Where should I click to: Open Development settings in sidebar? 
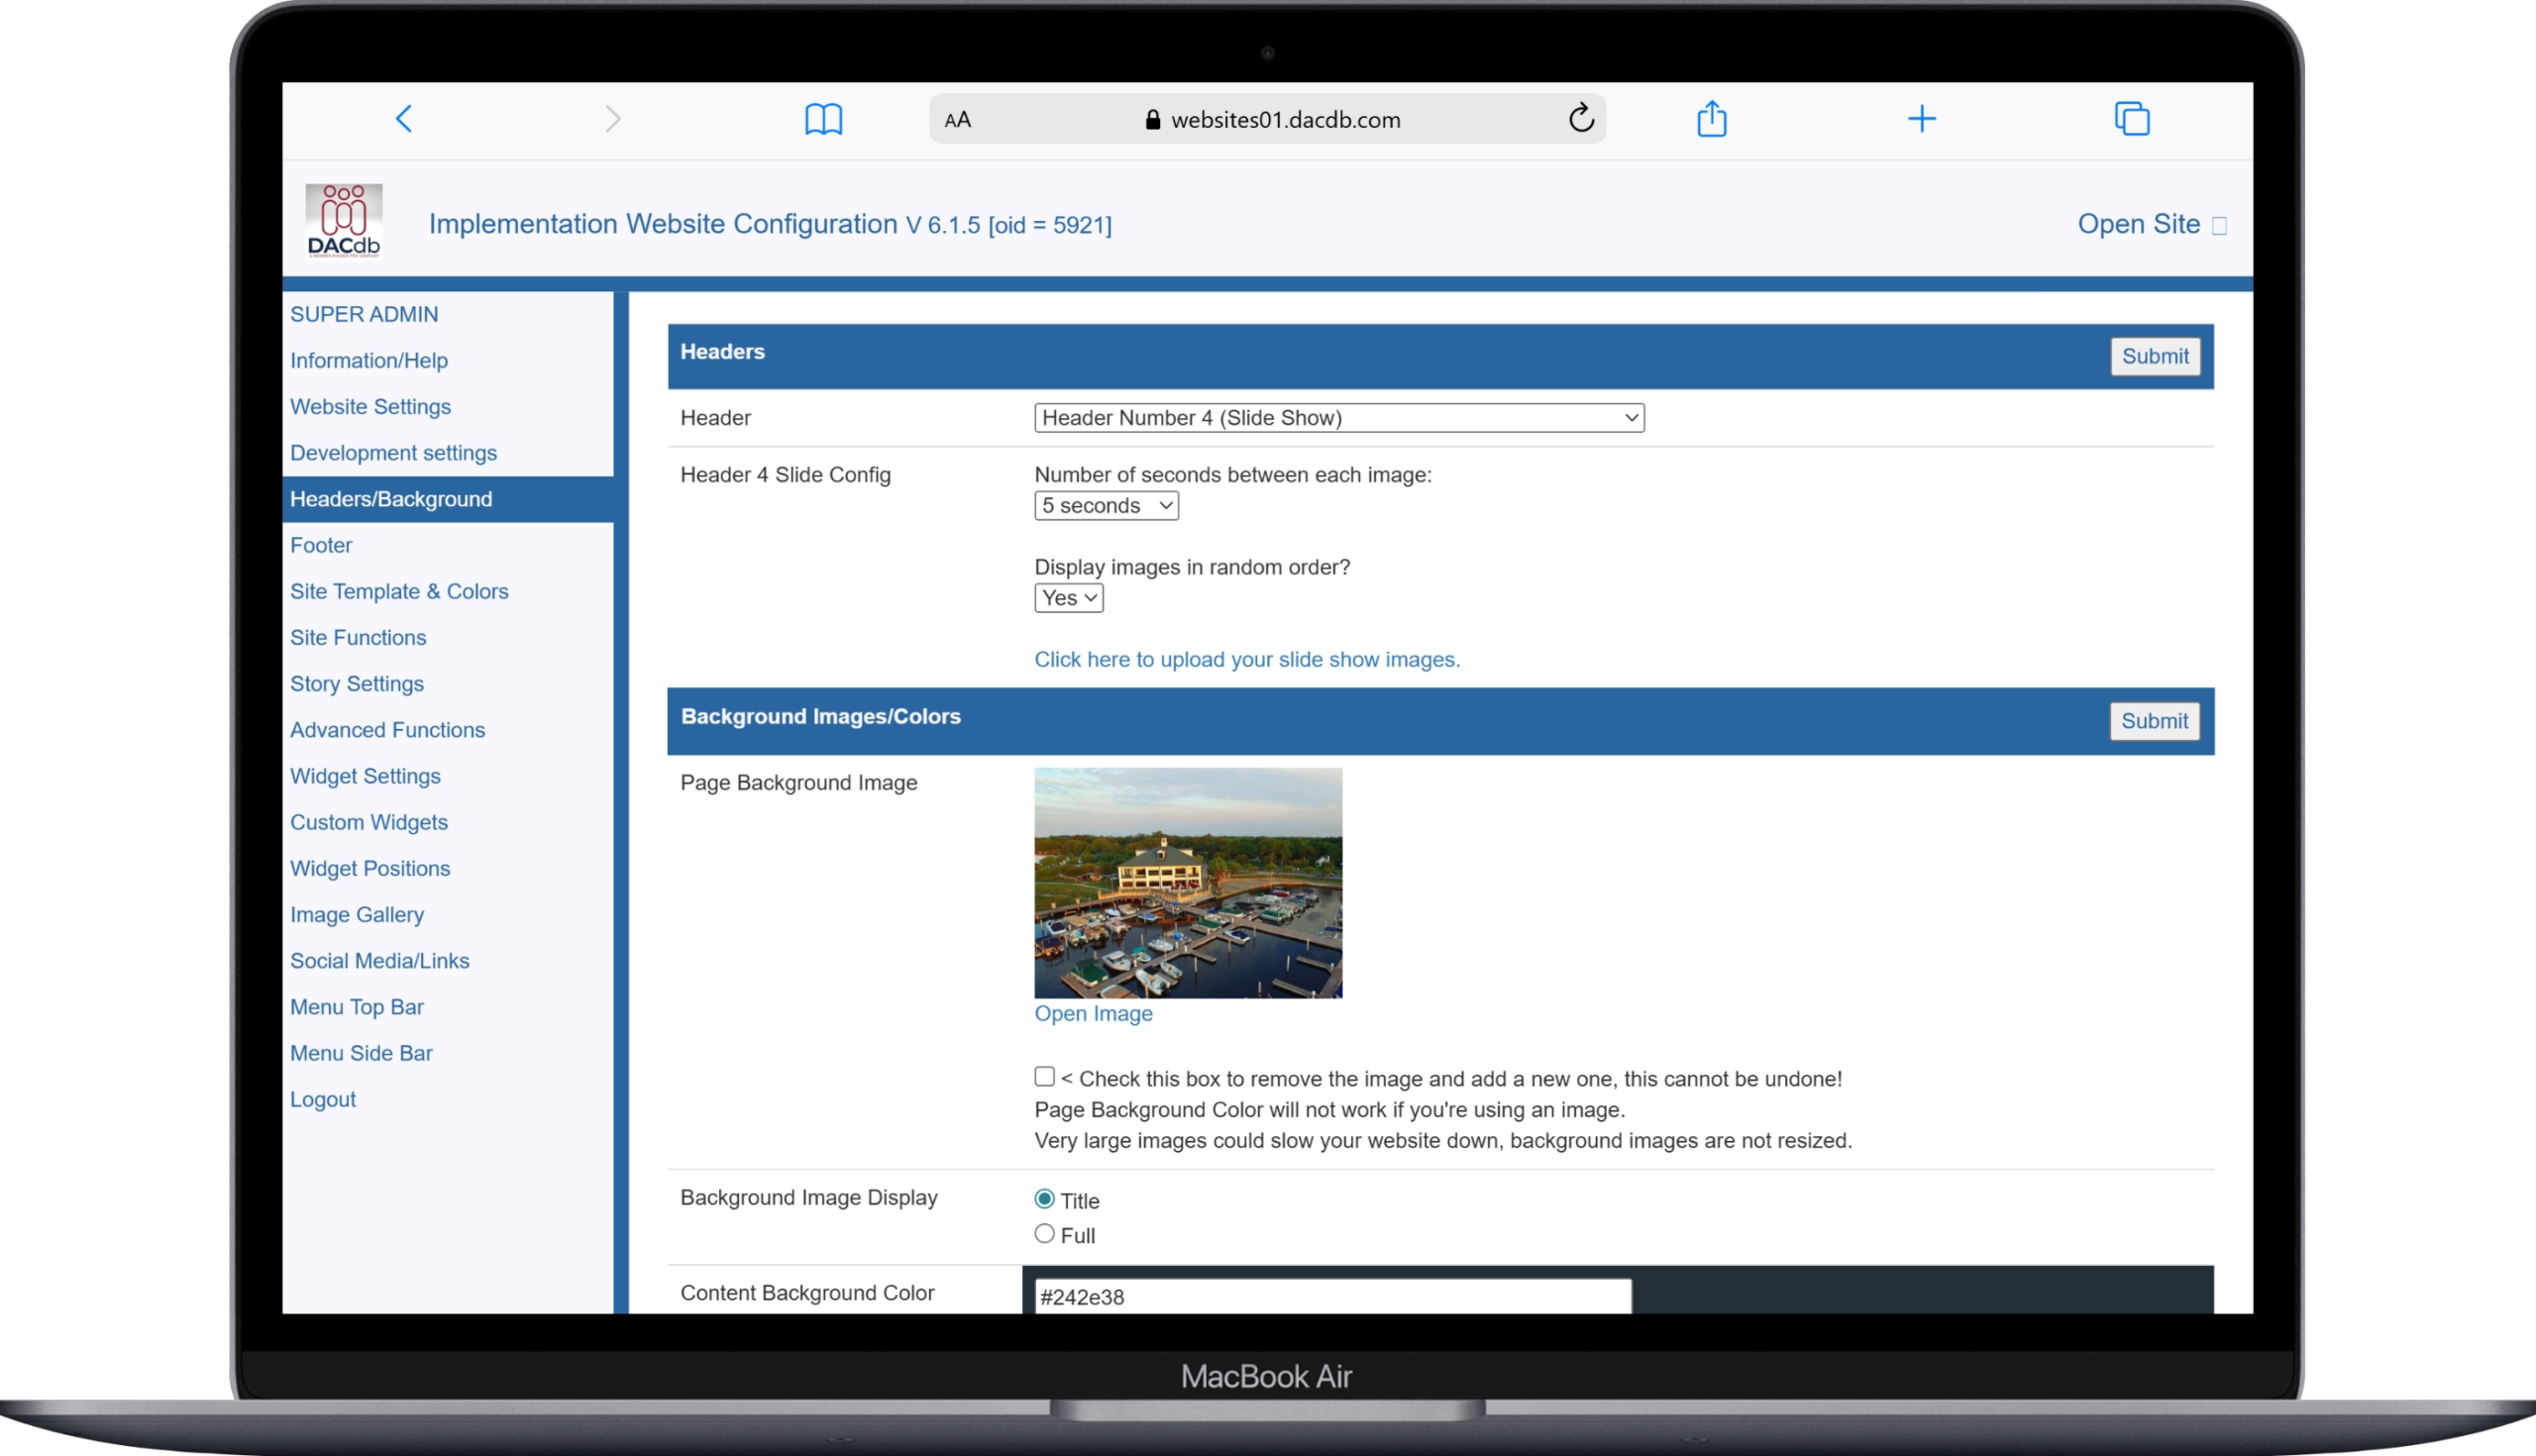point(393,452)
